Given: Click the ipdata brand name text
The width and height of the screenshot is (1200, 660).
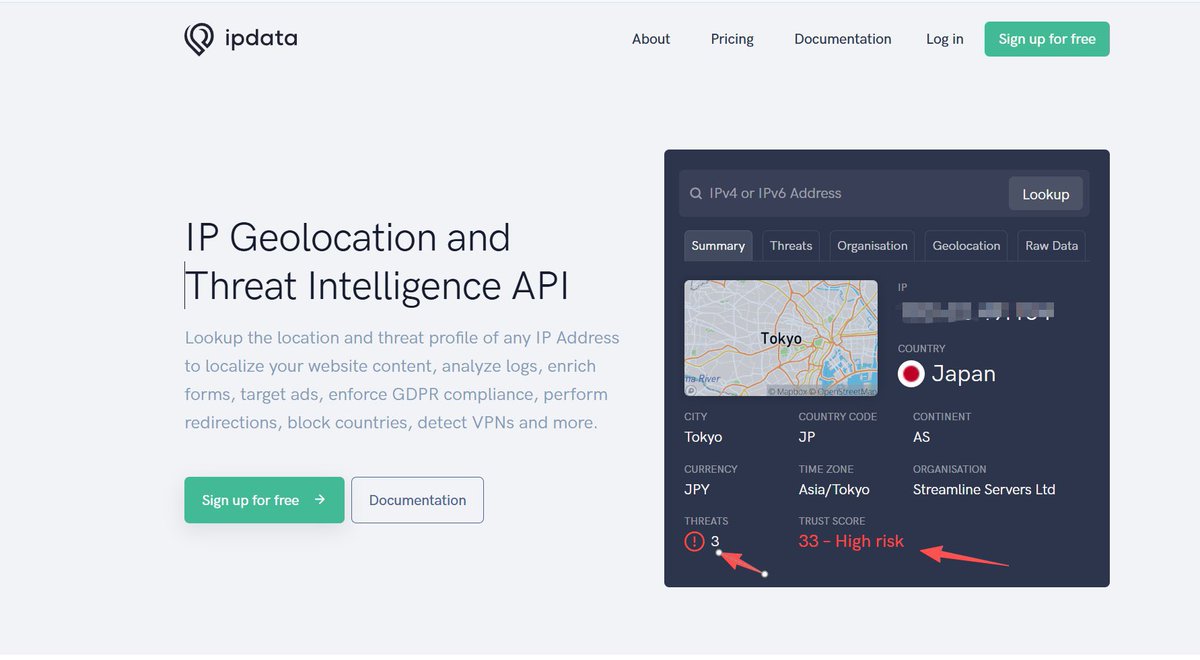Looking at the screenshot, I should point(261,39).
